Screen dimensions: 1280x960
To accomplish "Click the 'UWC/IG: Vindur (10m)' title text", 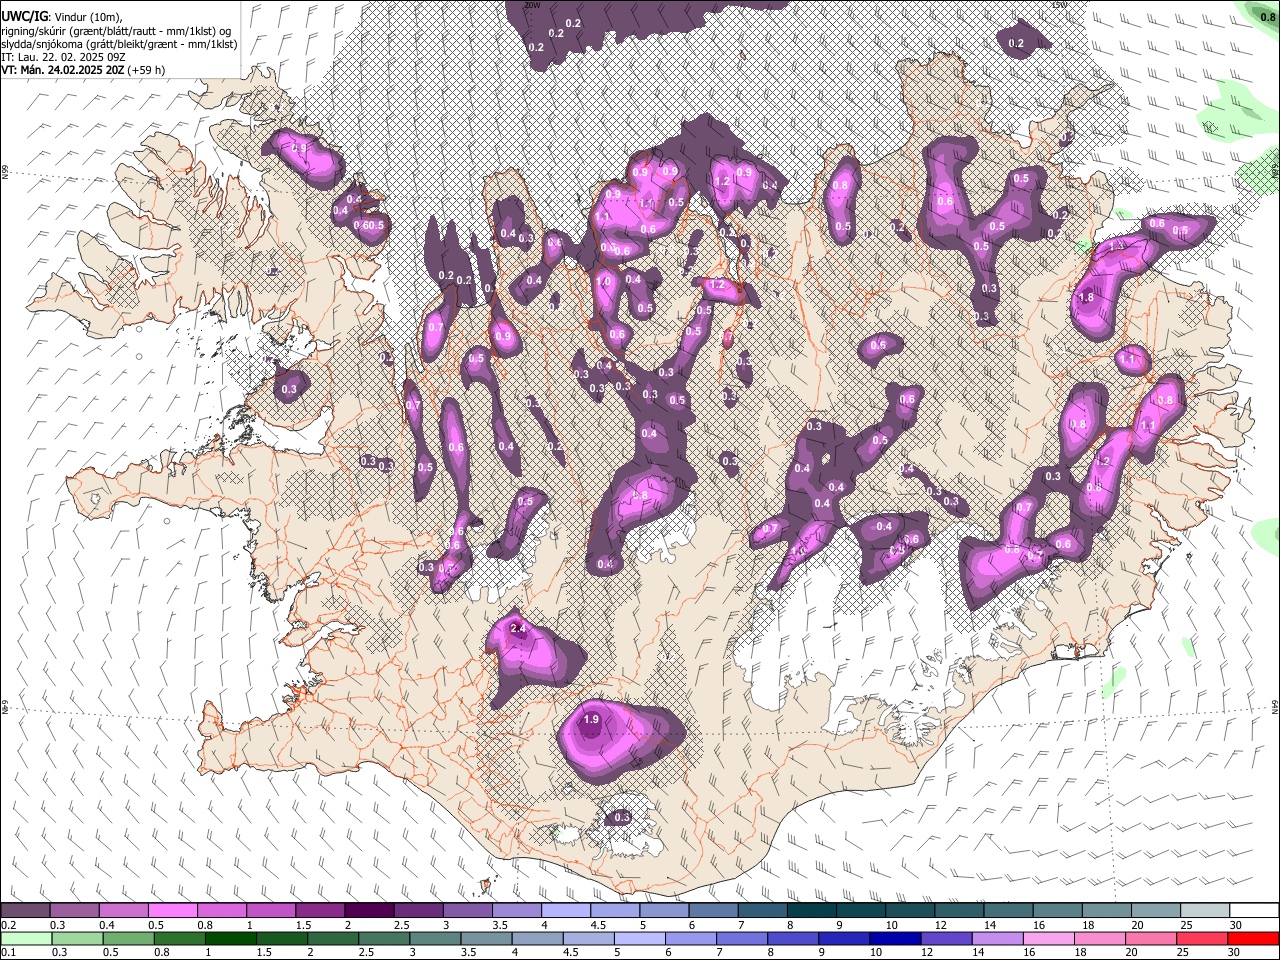I will (x=62, y=17).
